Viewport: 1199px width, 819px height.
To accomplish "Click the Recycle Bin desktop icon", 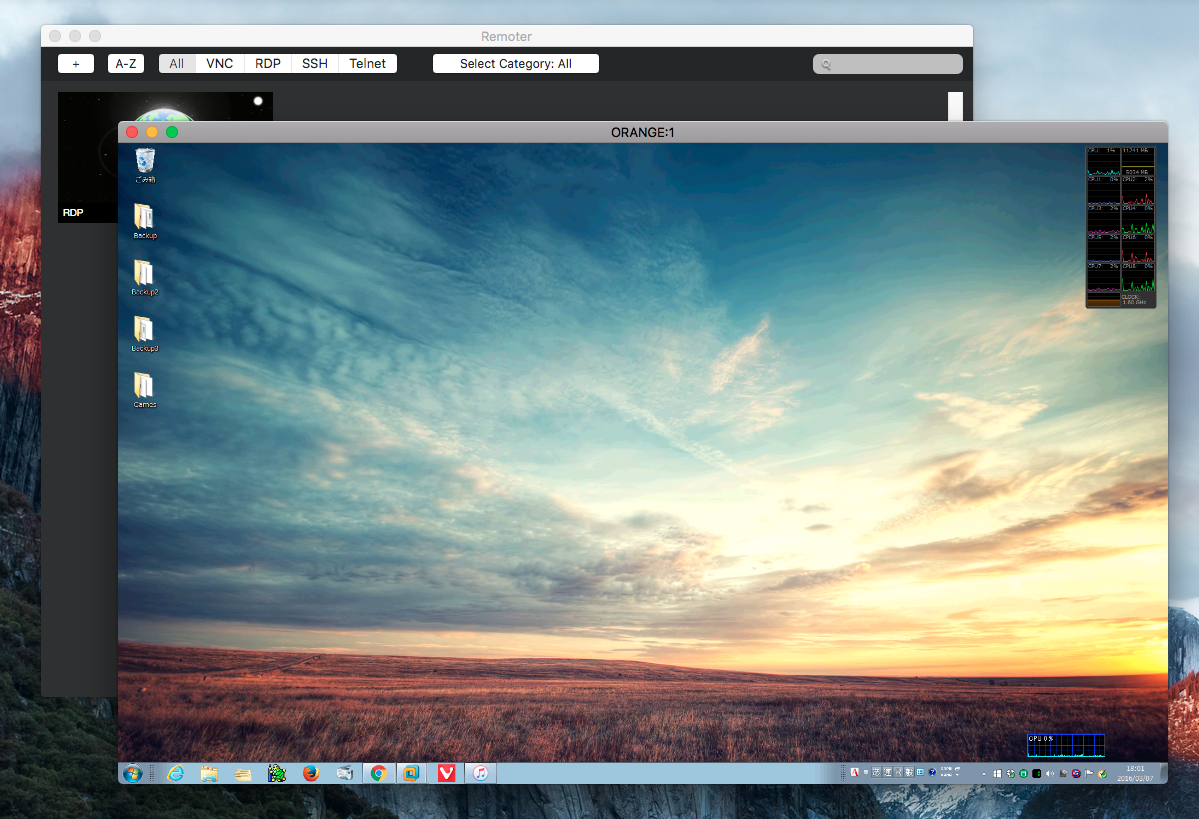I will pos(145,165).
